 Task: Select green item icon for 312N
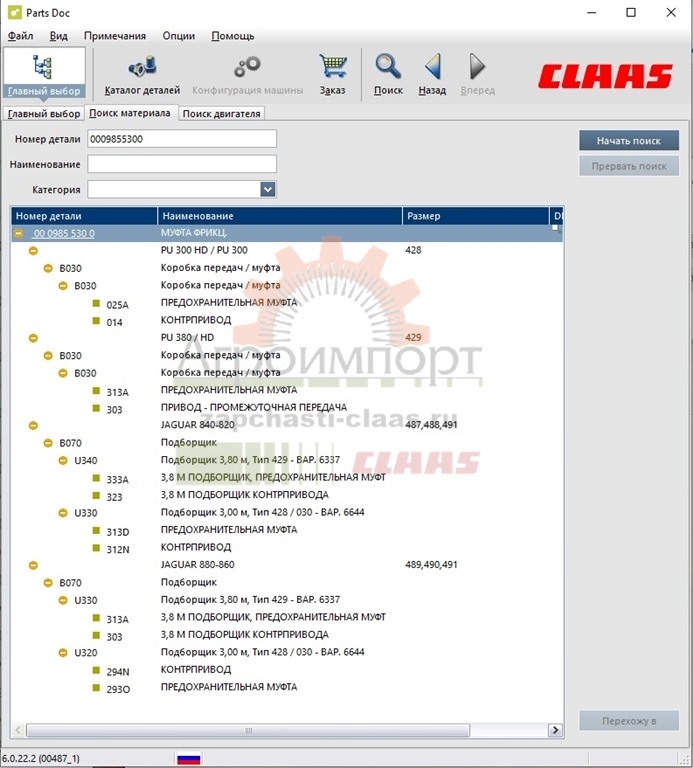click(x=96, y=548)
